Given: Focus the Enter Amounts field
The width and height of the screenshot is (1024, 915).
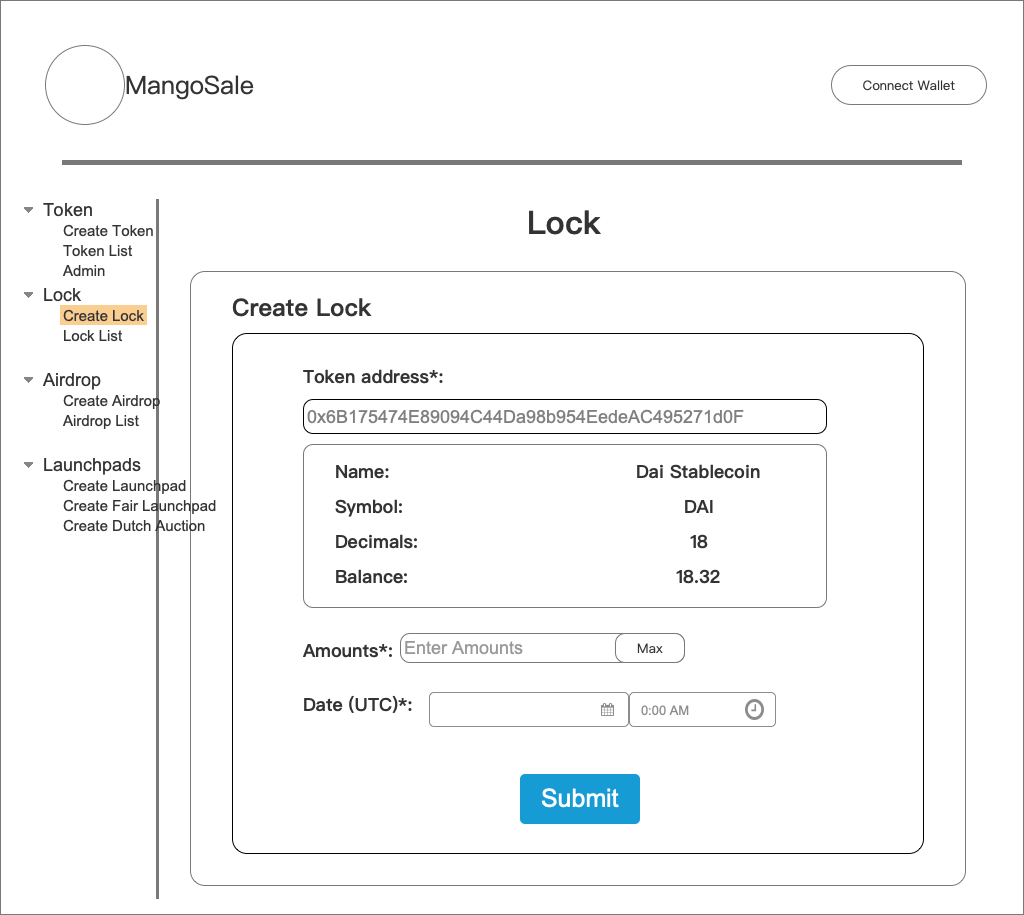Looking at the screenshot, I should (508, 648).
